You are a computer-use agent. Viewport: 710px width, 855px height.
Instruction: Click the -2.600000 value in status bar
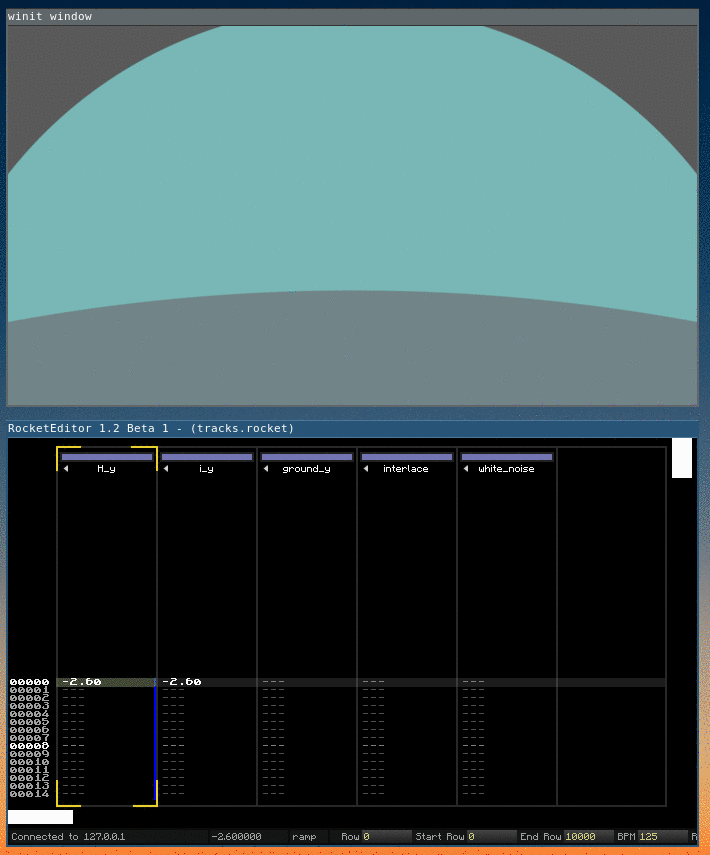pos(236,836)
